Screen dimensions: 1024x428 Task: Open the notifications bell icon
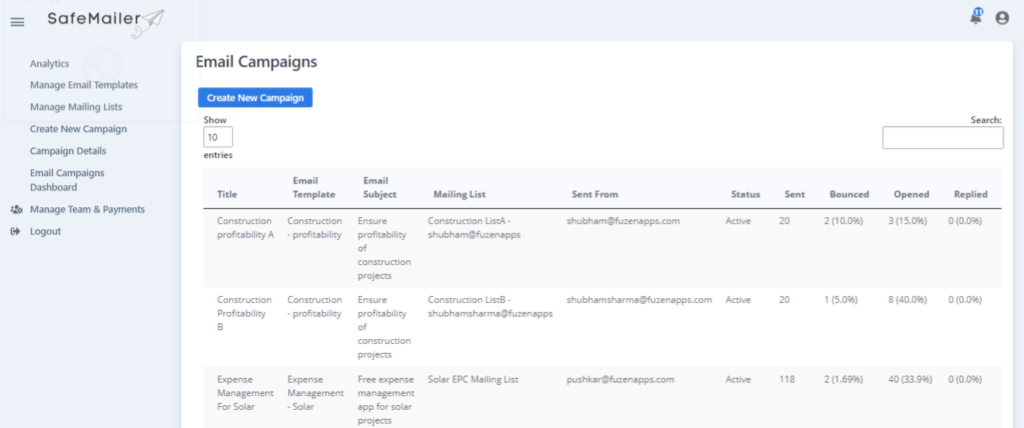(x=976, y=17)
